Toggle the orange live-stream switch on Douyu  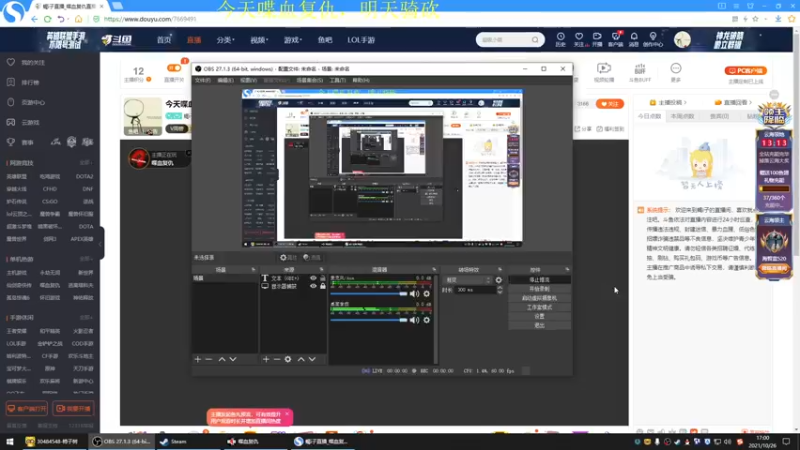click(174, 68)
